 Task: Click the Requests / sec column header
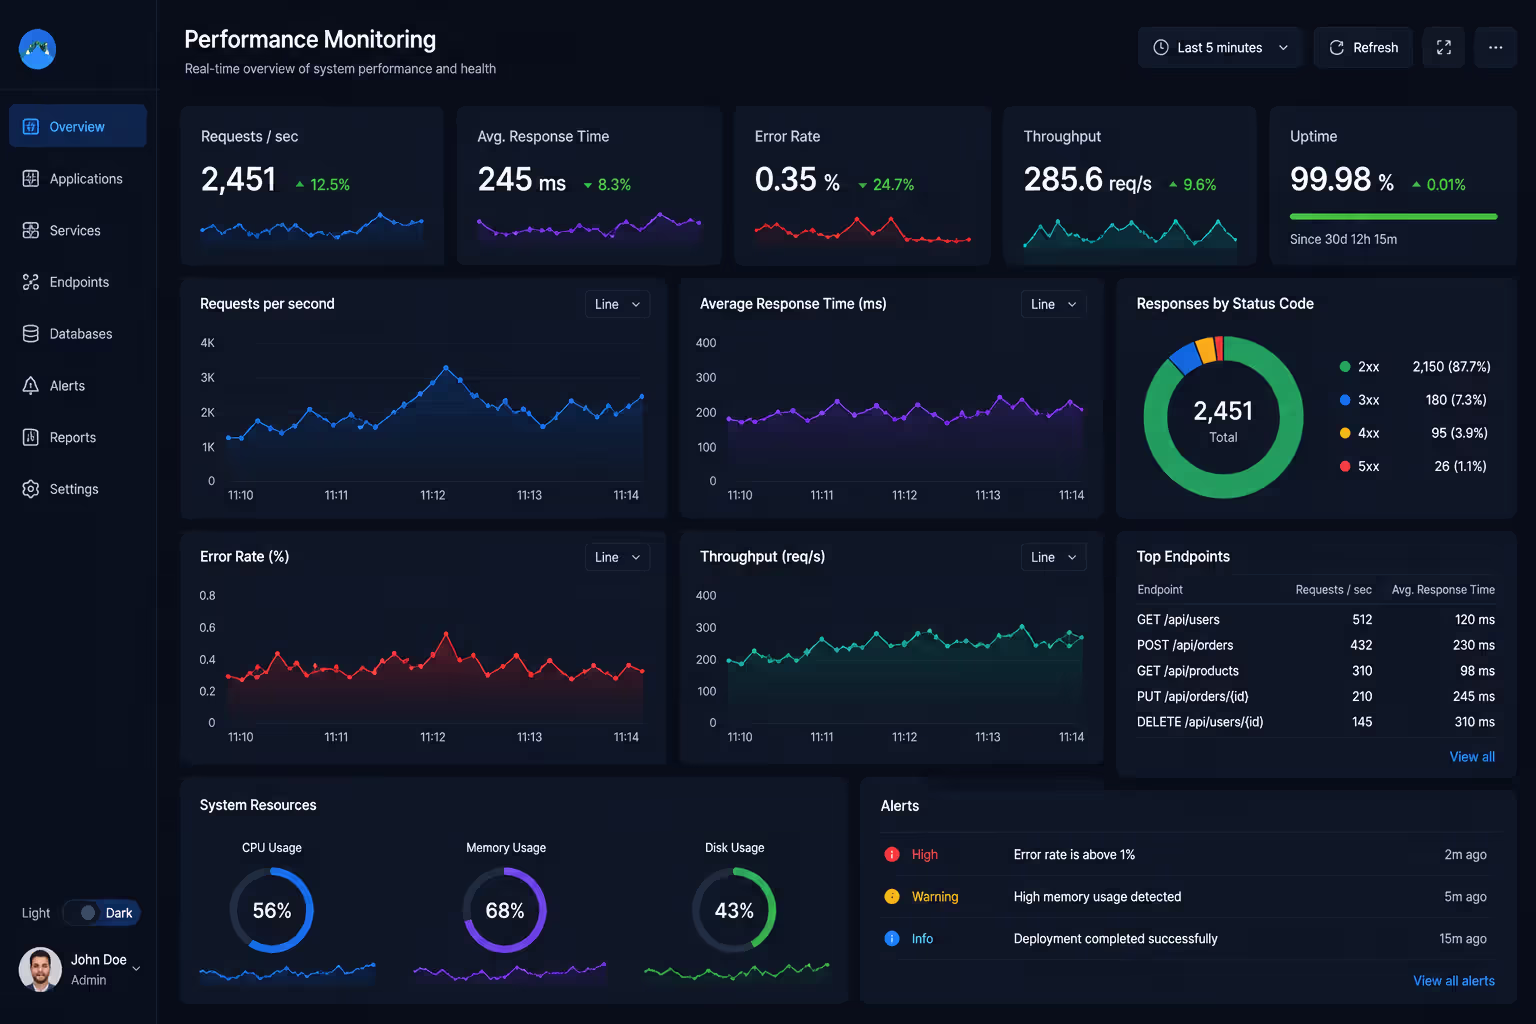[1333, 590]
